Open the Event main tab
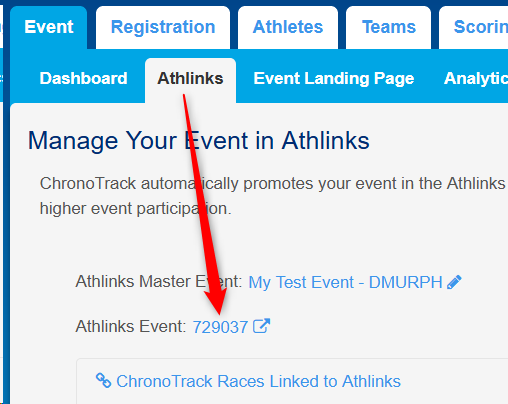This screenshot has height=404, width=508. (49, 27)
